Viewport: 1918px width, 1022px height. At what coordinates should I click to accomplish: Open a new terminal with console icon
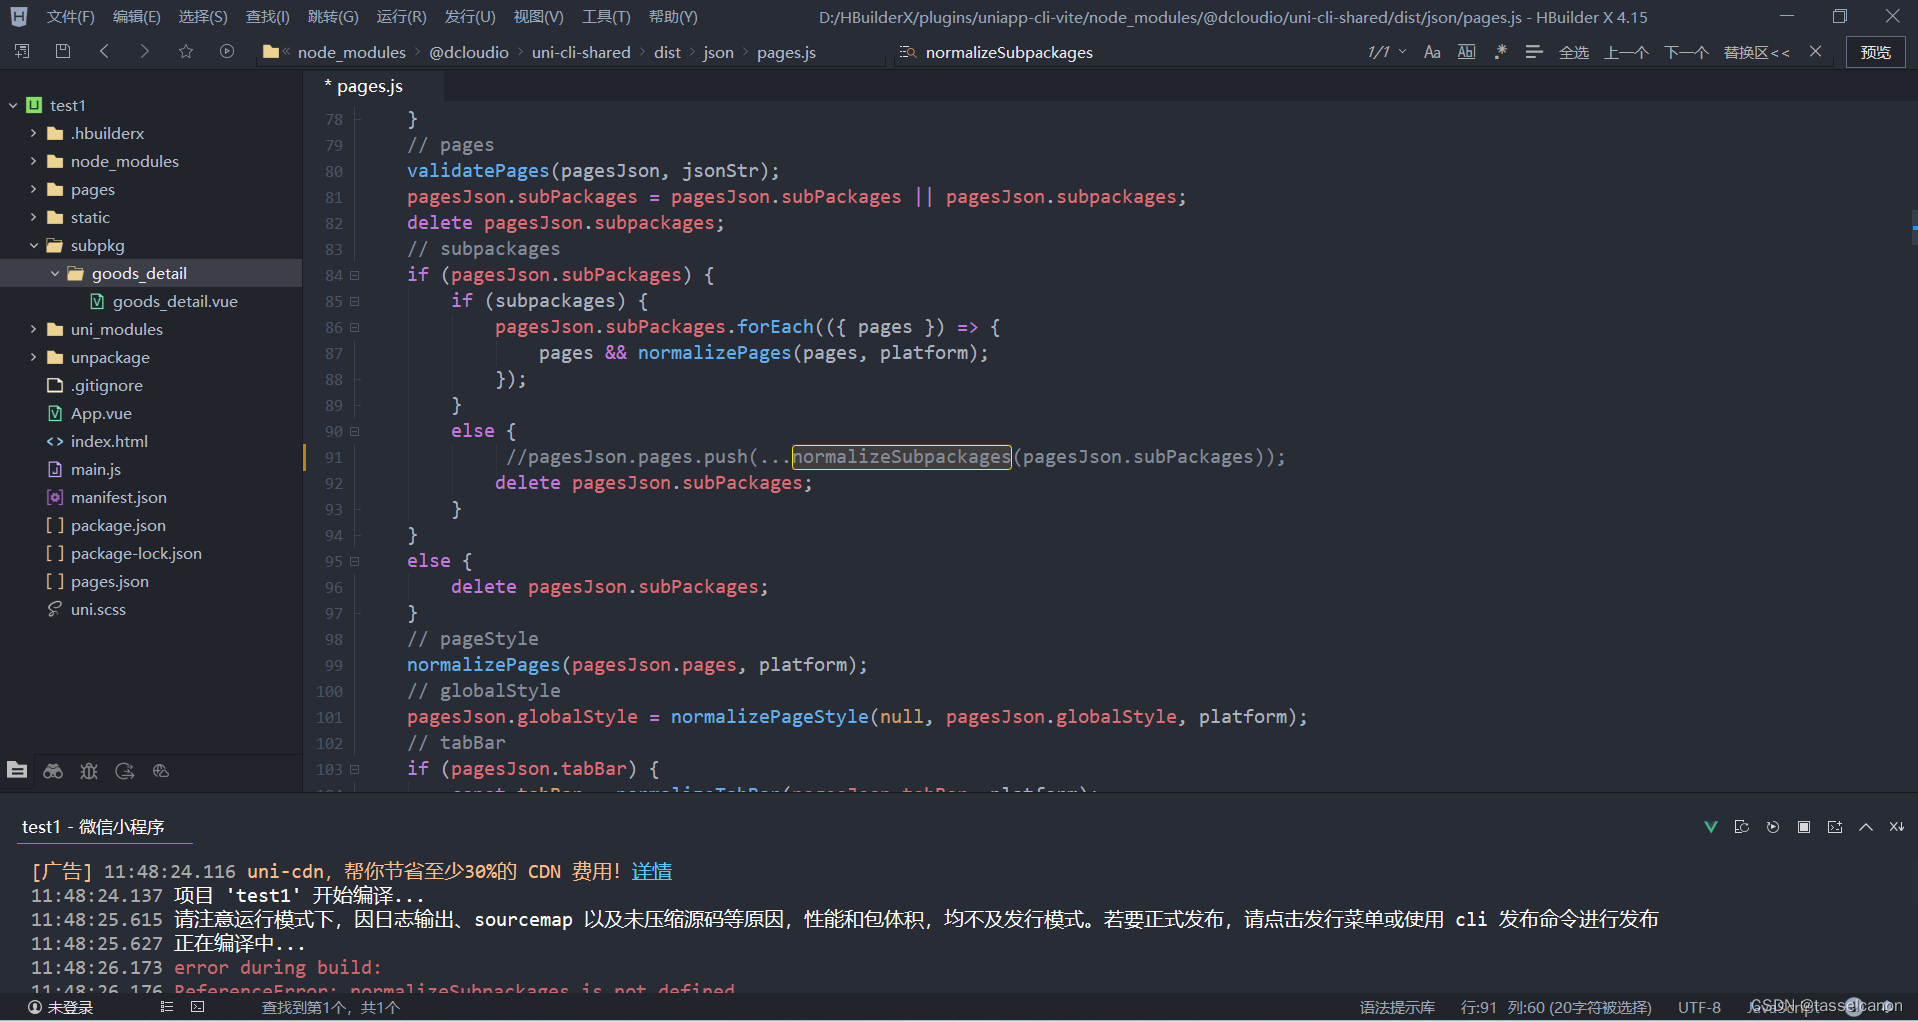1835,827
